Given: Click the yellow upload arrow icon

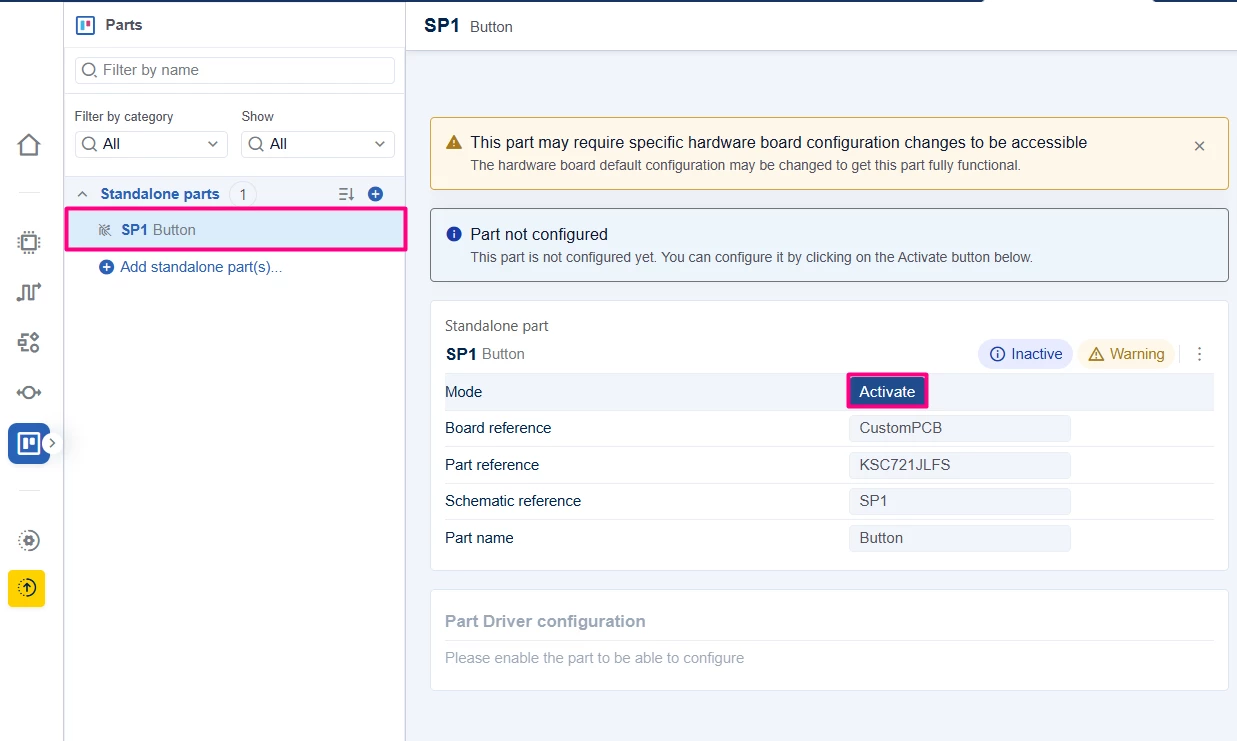Looking at the screenshot, I should [x=27, y=588].
